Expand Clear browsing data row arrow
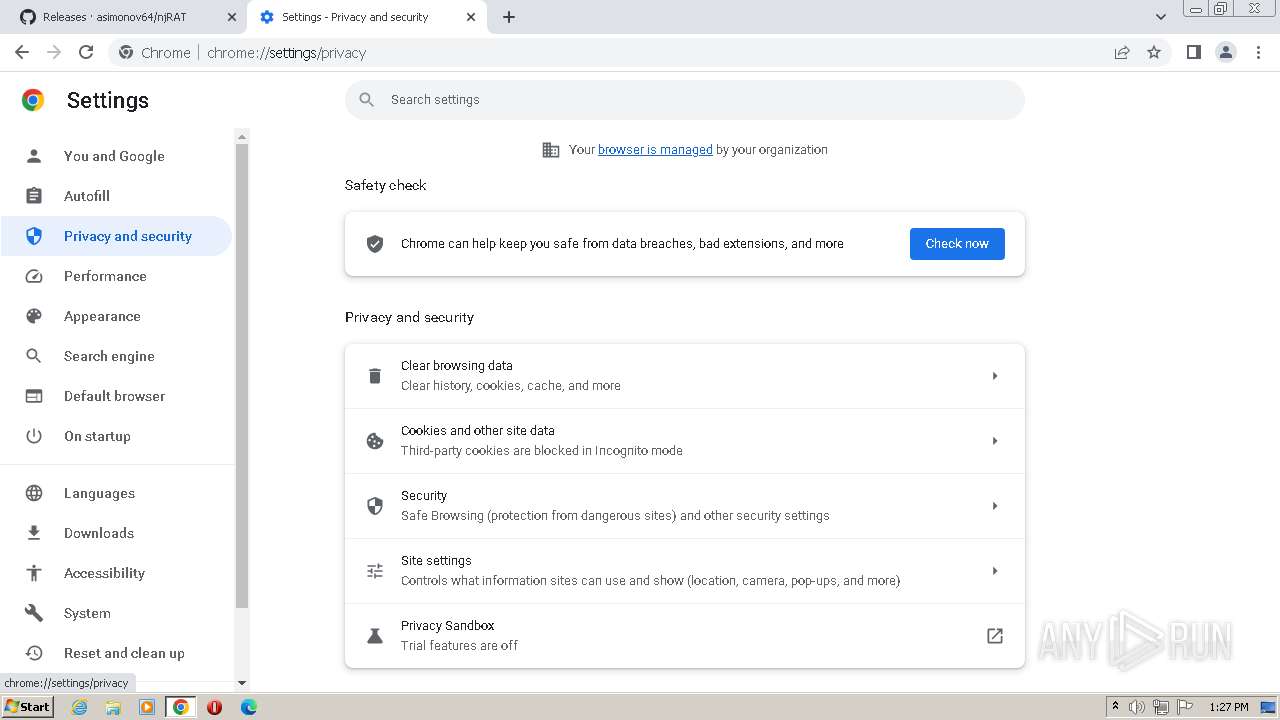Image resolution: width=1280 pixels, height=720 pixels. tap(995, 376)
